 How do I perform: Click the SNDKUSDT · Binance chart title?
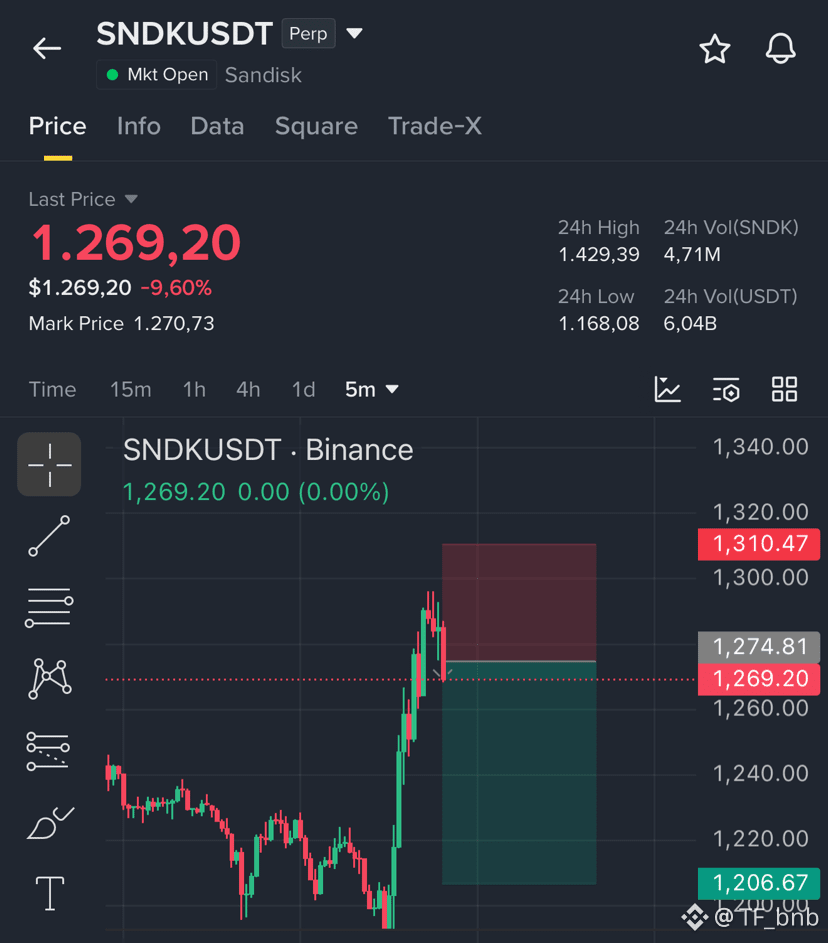tap(268, 450)
